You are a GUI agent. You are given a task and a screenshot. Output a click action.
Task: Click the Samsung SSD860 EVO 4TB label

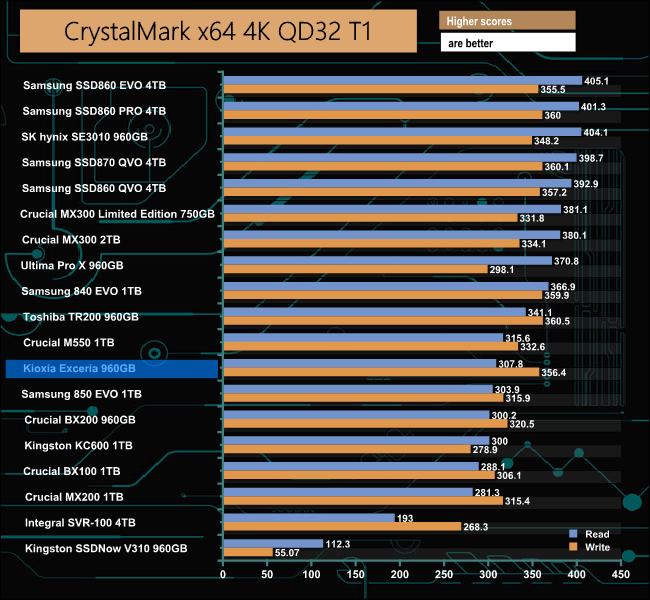[94, 85]
